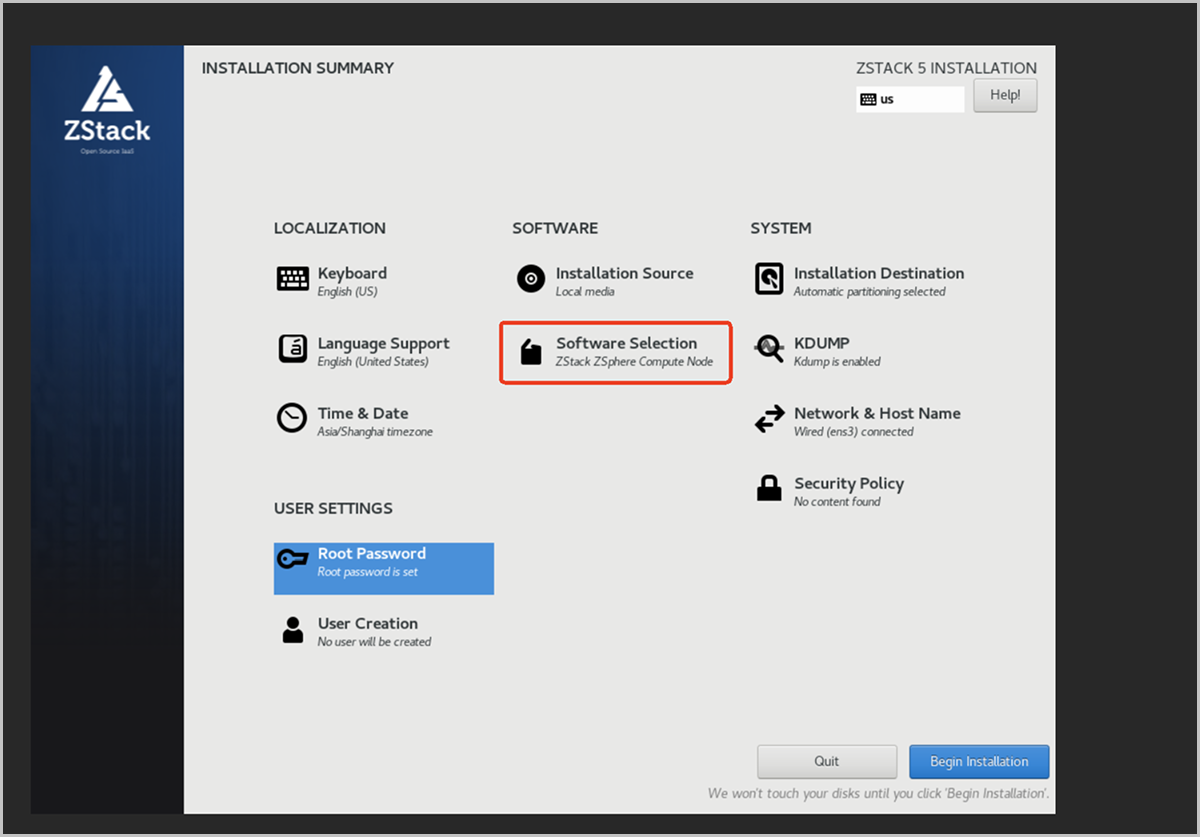The height and width of the screenshot is (837, 1200).
Task: Open Software Selection label
Action: (626, 343)
